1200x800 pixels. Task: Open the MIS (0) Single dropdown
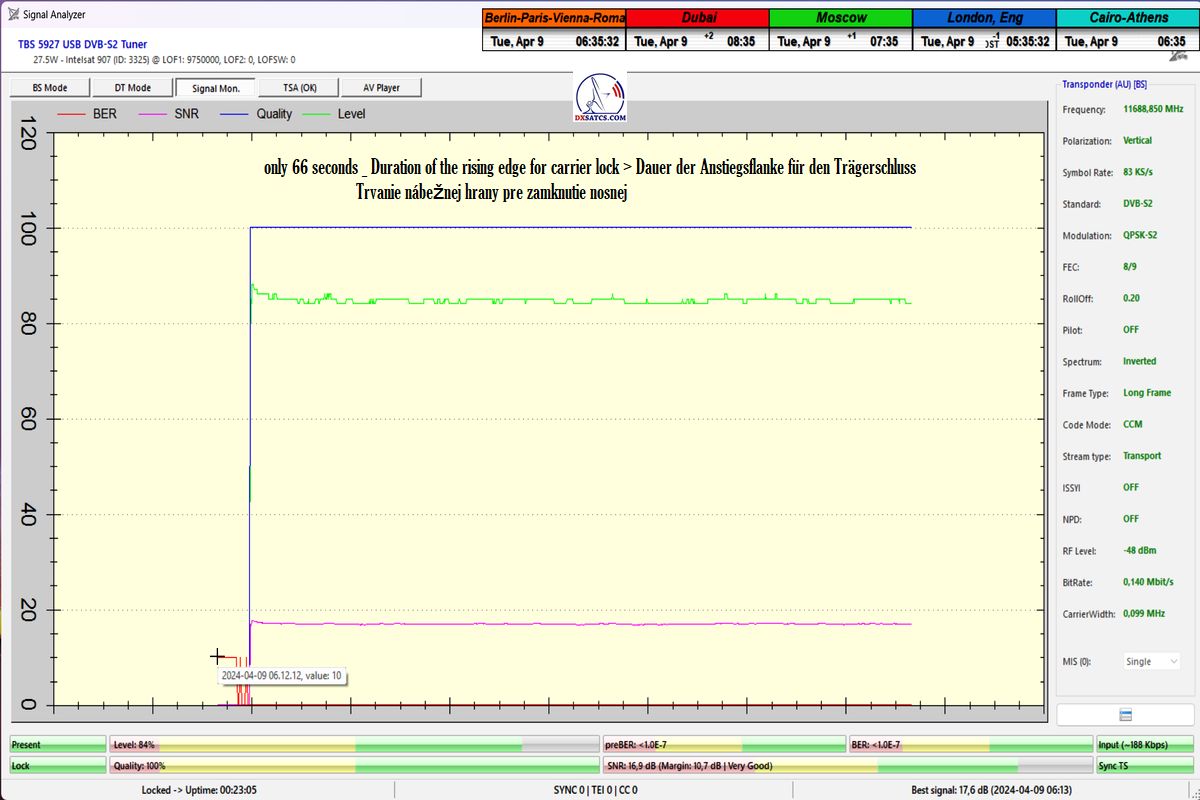(x=1151, y=662)
